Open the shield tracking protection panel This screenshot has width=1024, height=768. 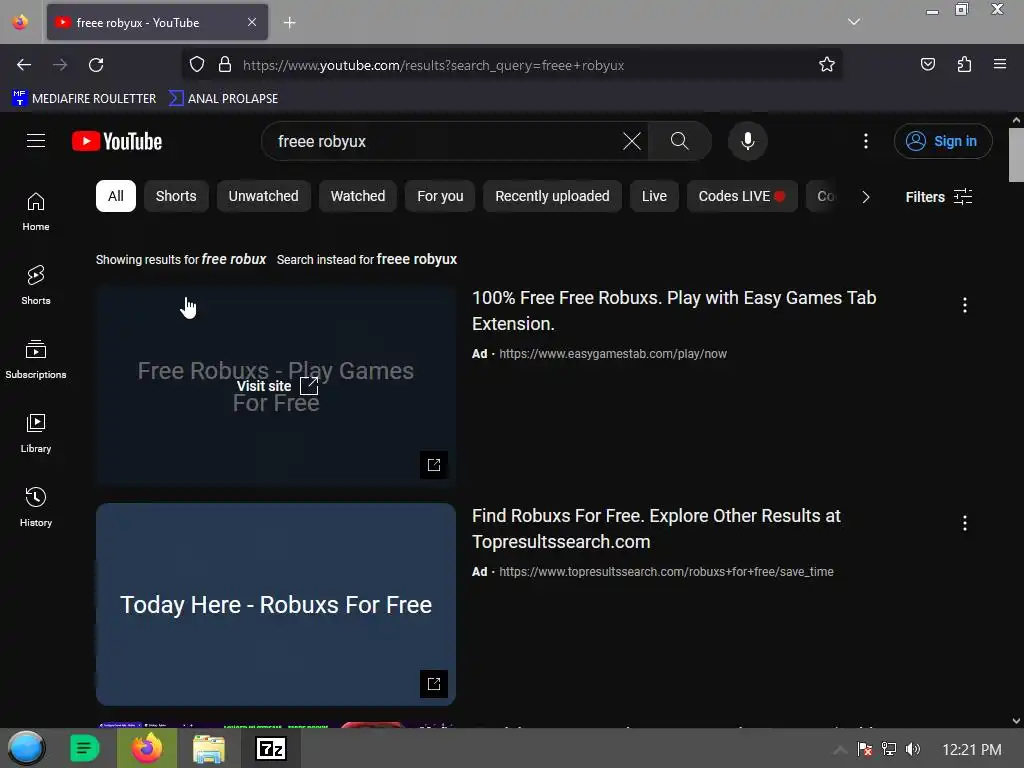click(197, 65)
